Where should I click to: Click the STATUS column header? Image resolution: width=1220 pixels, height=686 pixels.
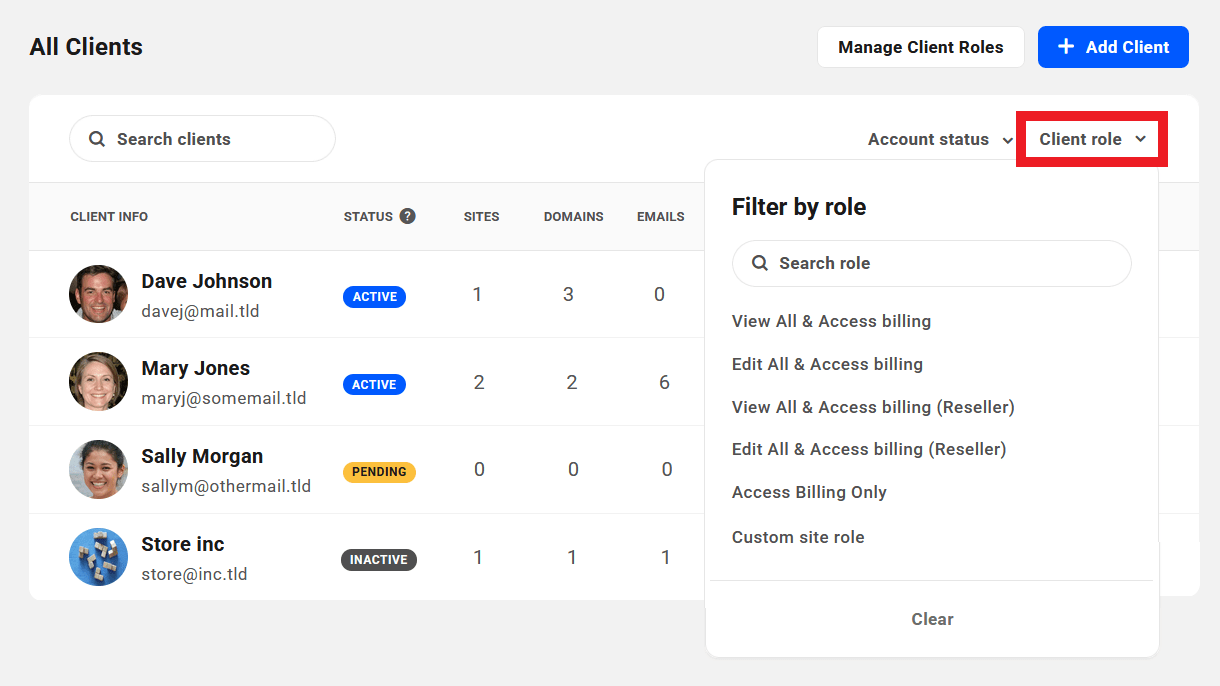(x=368, y=216)
